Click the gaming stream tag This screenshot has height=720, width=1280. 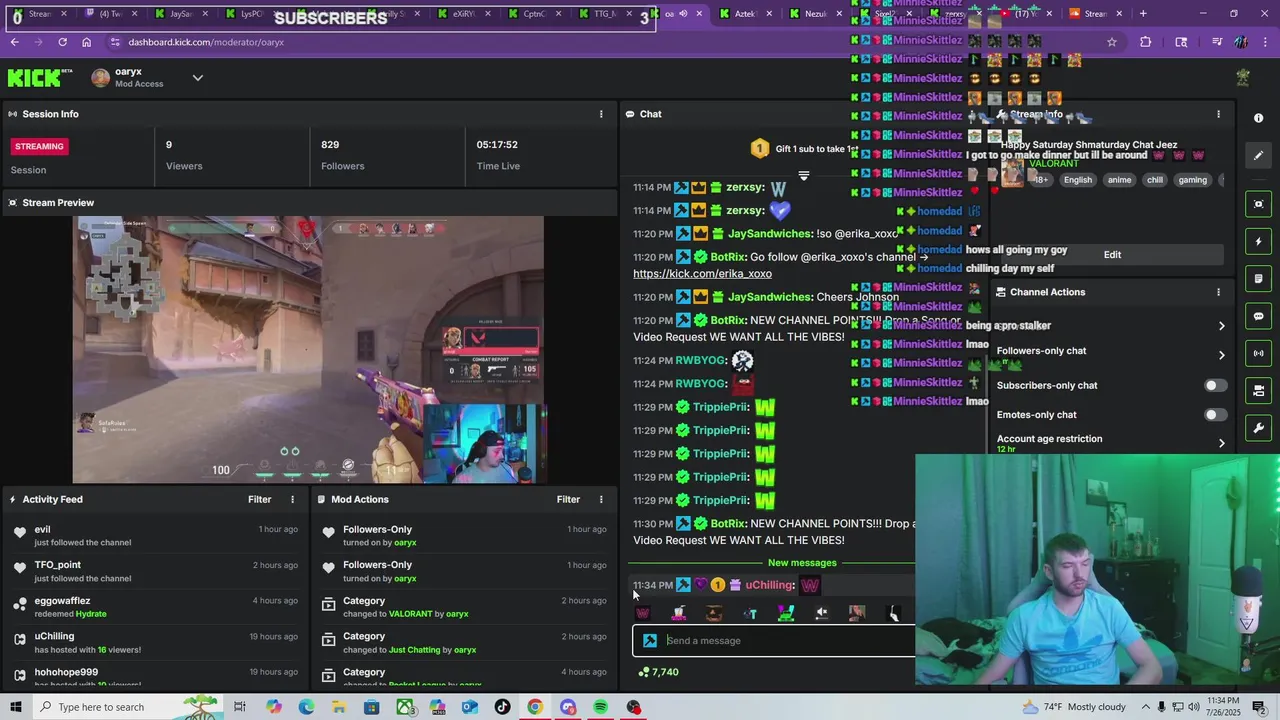pyautogui.click(x=1192, y=180)
